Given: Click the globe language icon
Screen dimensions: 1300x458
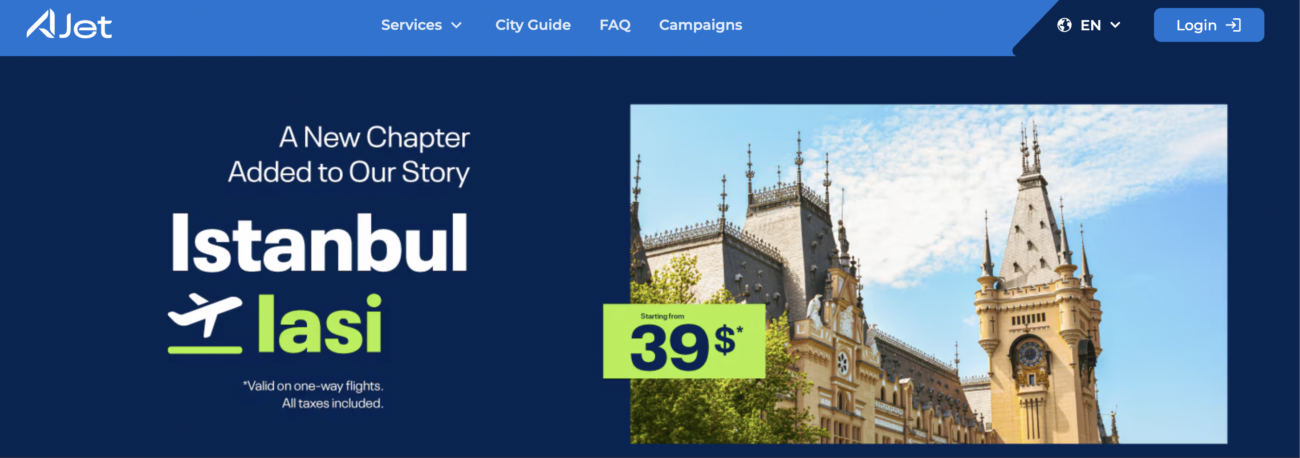Looking at the screenshot, I should (x=1064, y=25).
